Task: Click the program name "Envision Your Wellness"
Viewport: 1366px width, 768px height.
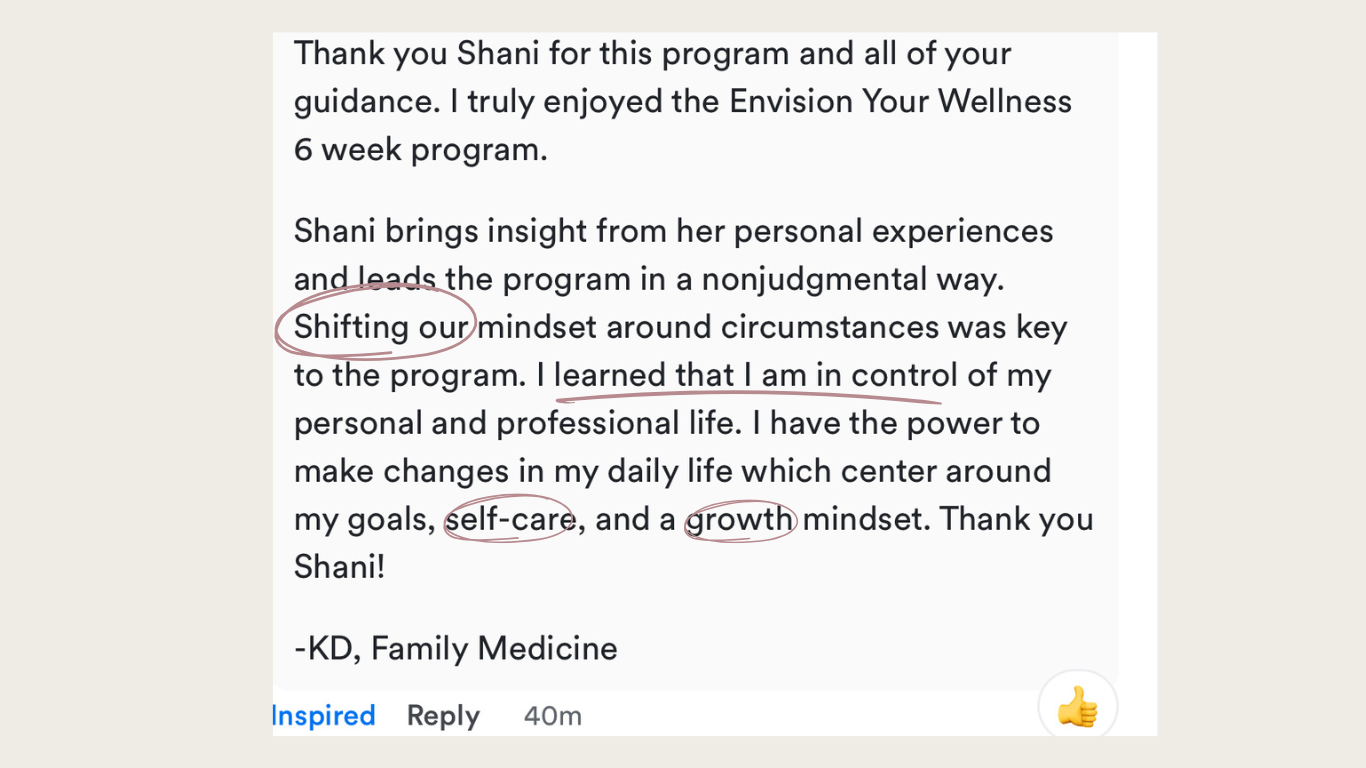Action: [901, 102]
